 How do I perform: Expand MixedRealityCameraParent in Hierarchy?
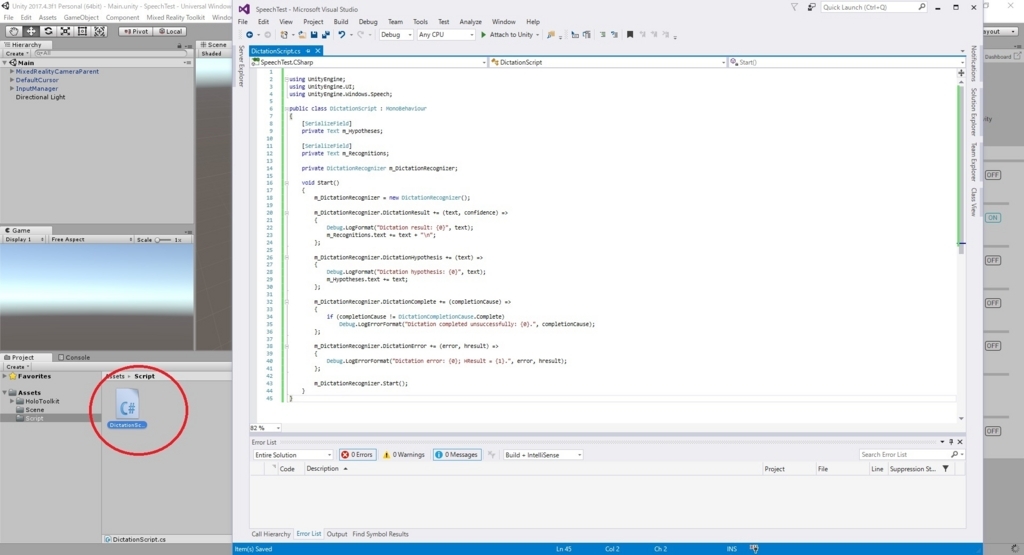pos(12,71)
